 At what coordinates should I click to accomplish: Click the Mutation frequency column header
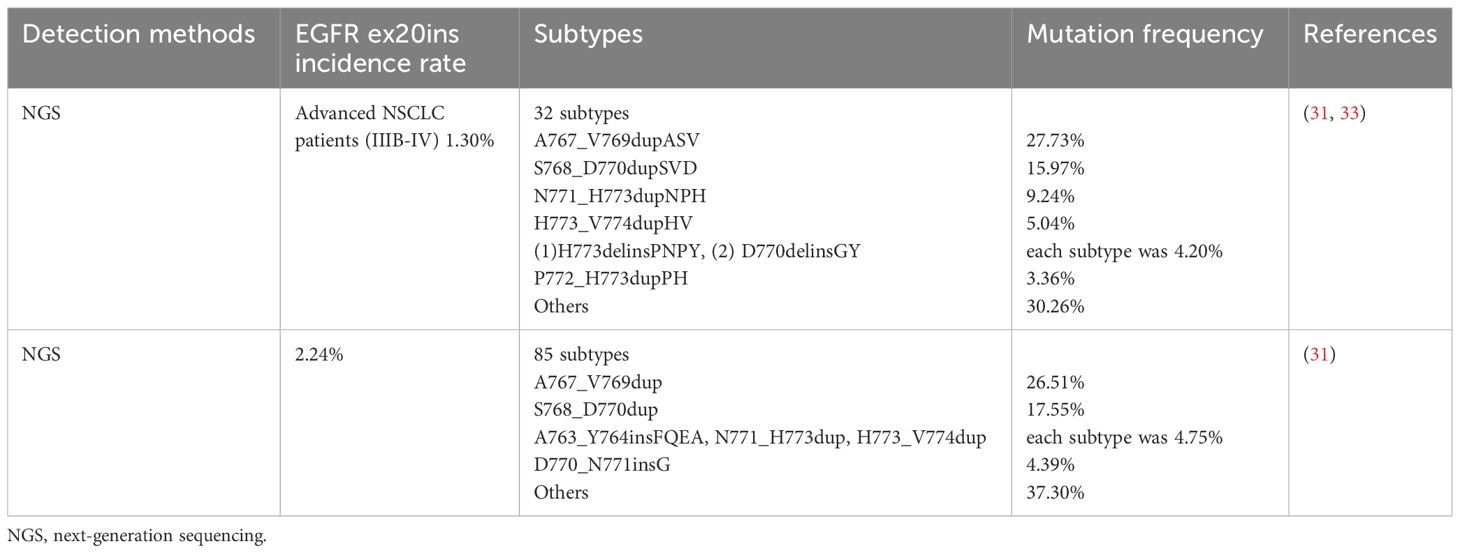tap(1145, 34)
